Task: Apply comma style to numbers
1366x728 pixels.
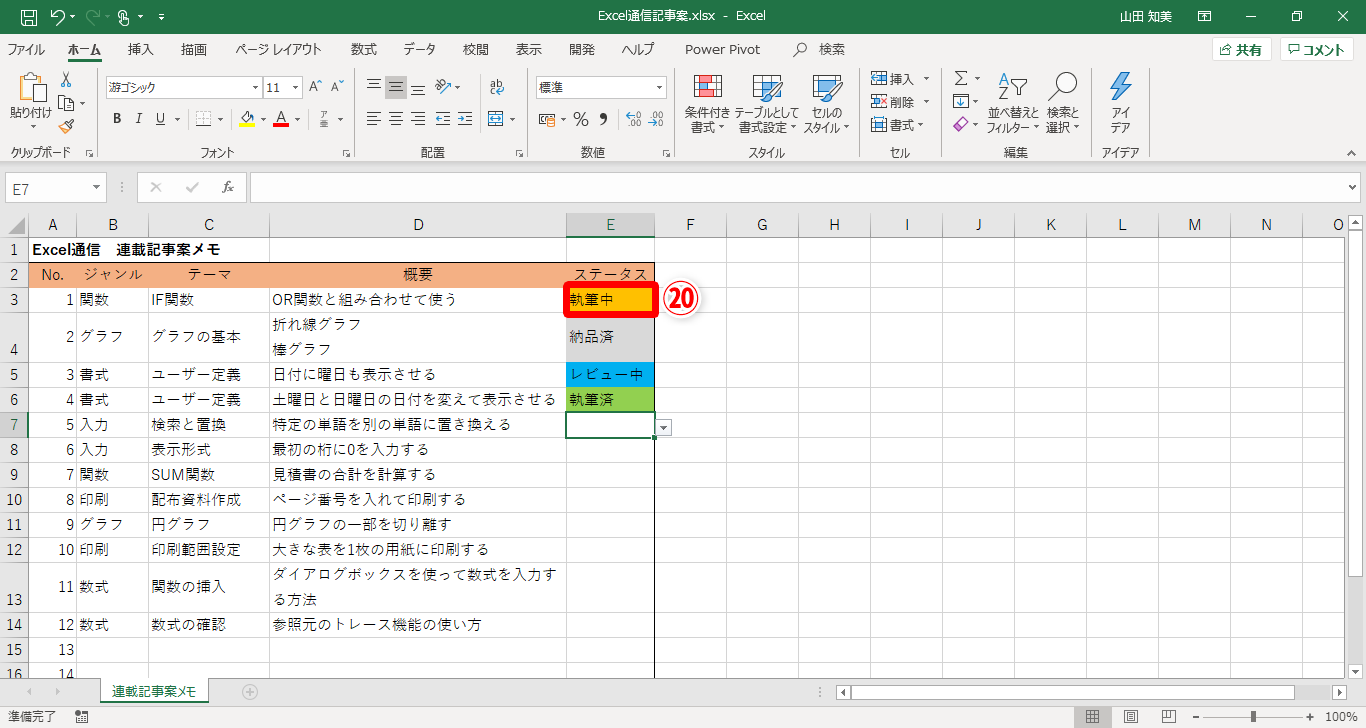Action: click(603, 119)
